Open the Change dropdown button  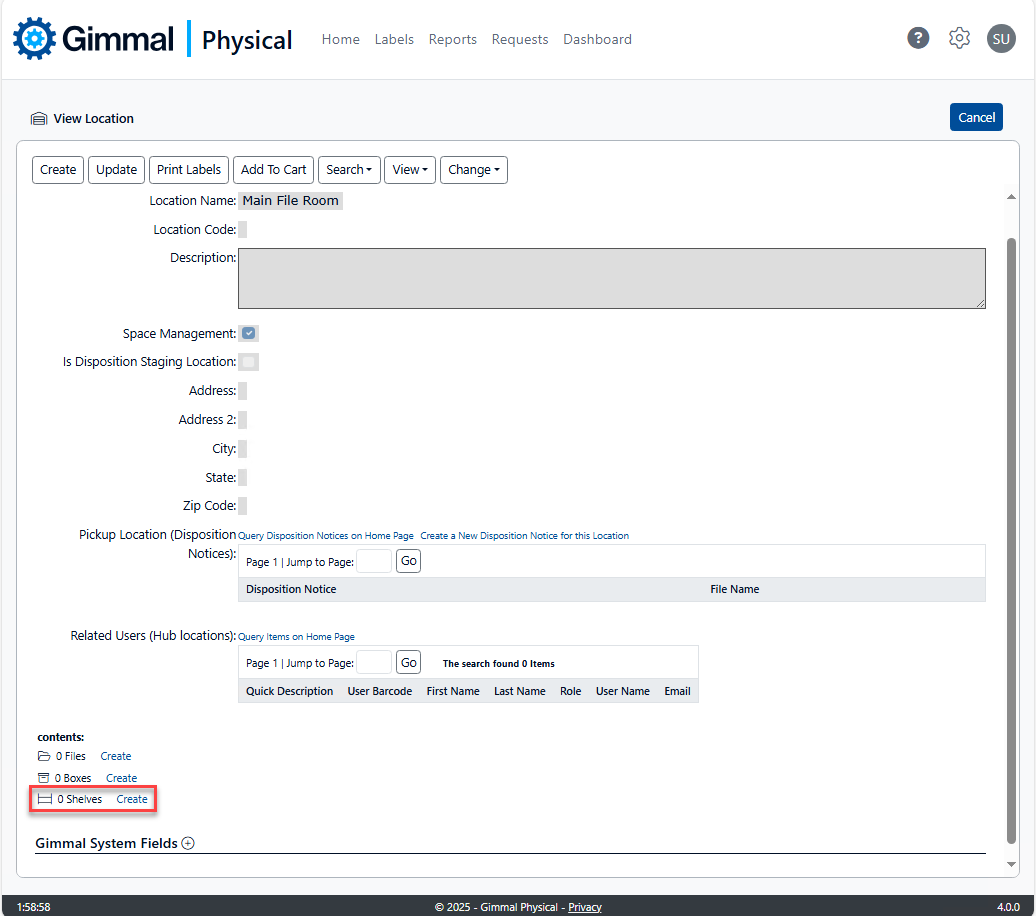pyautogui.click(x=473, y=170)
